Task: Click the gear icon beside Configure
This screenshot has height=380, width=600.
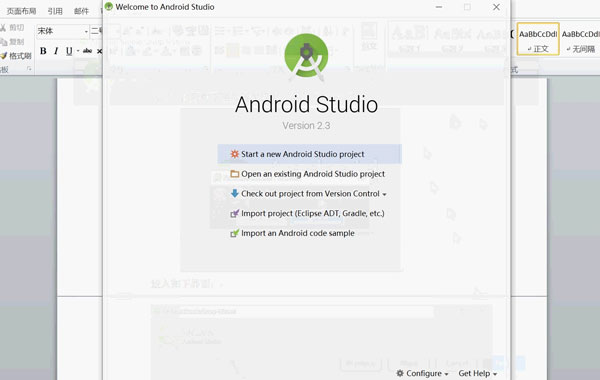Action: (400, 373)
